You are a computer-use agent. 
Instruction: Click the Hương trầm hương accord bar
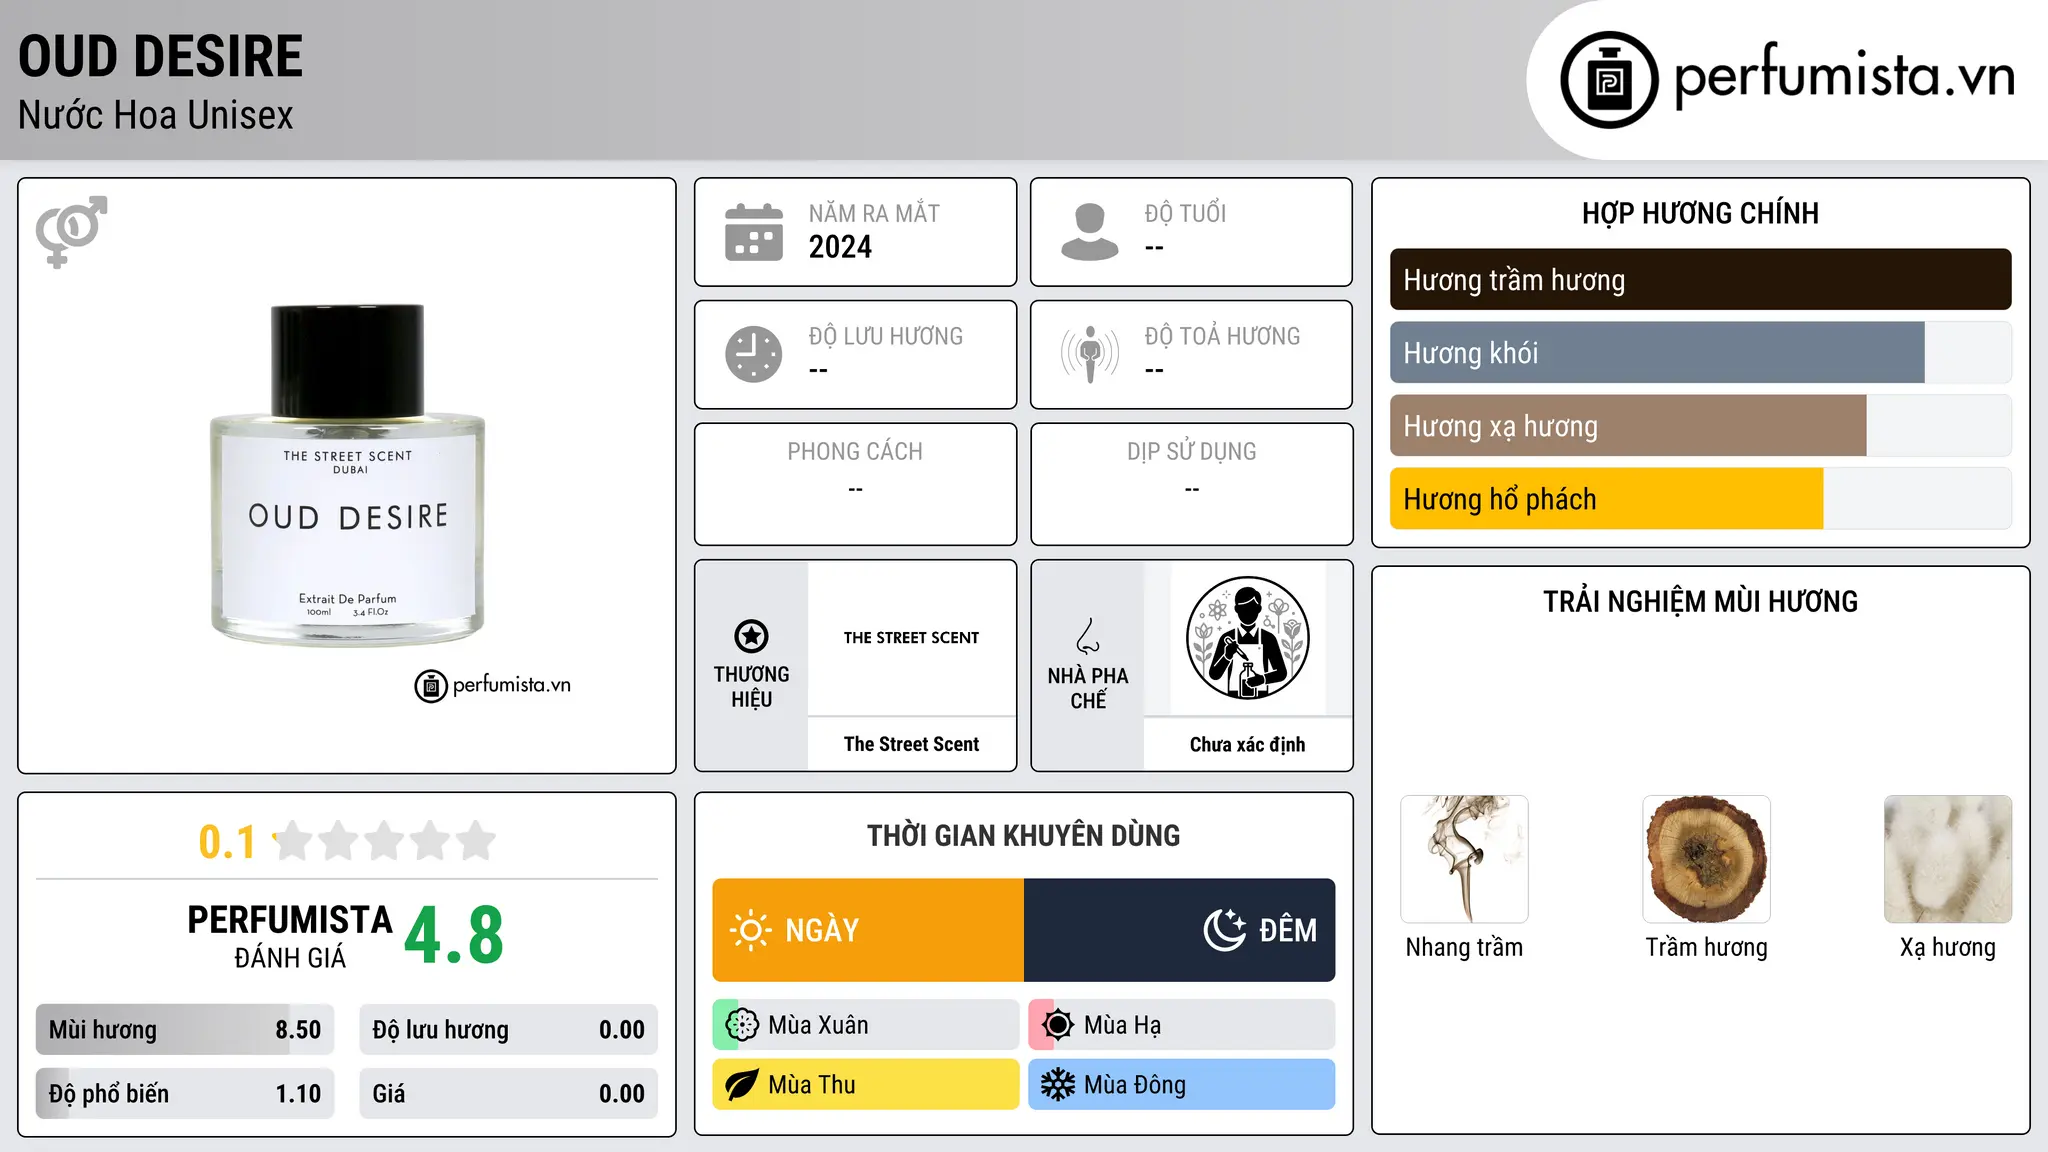tap(1700, 279)
